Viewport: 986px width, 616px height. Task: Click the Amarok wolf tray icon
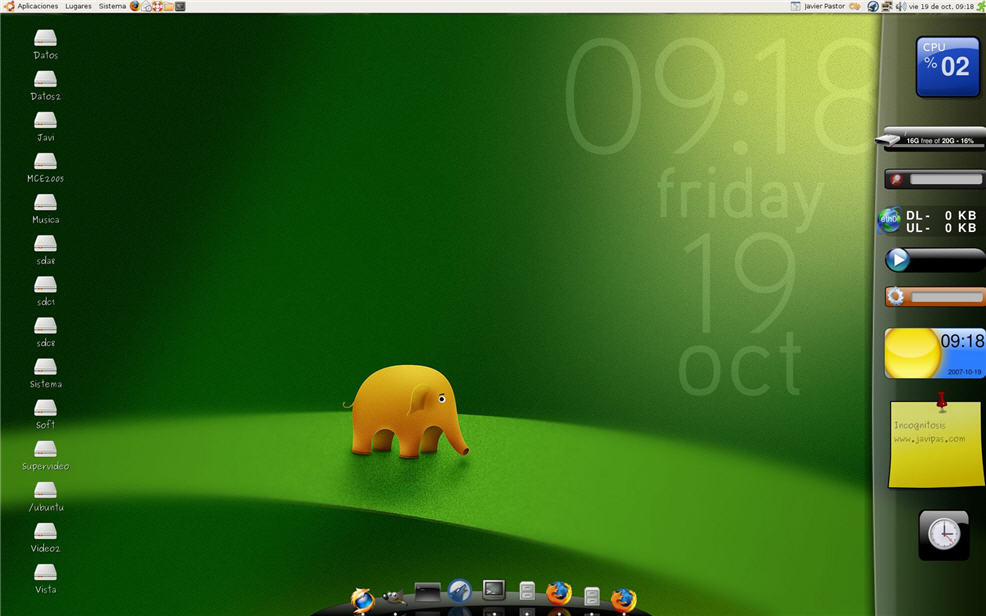873,6
